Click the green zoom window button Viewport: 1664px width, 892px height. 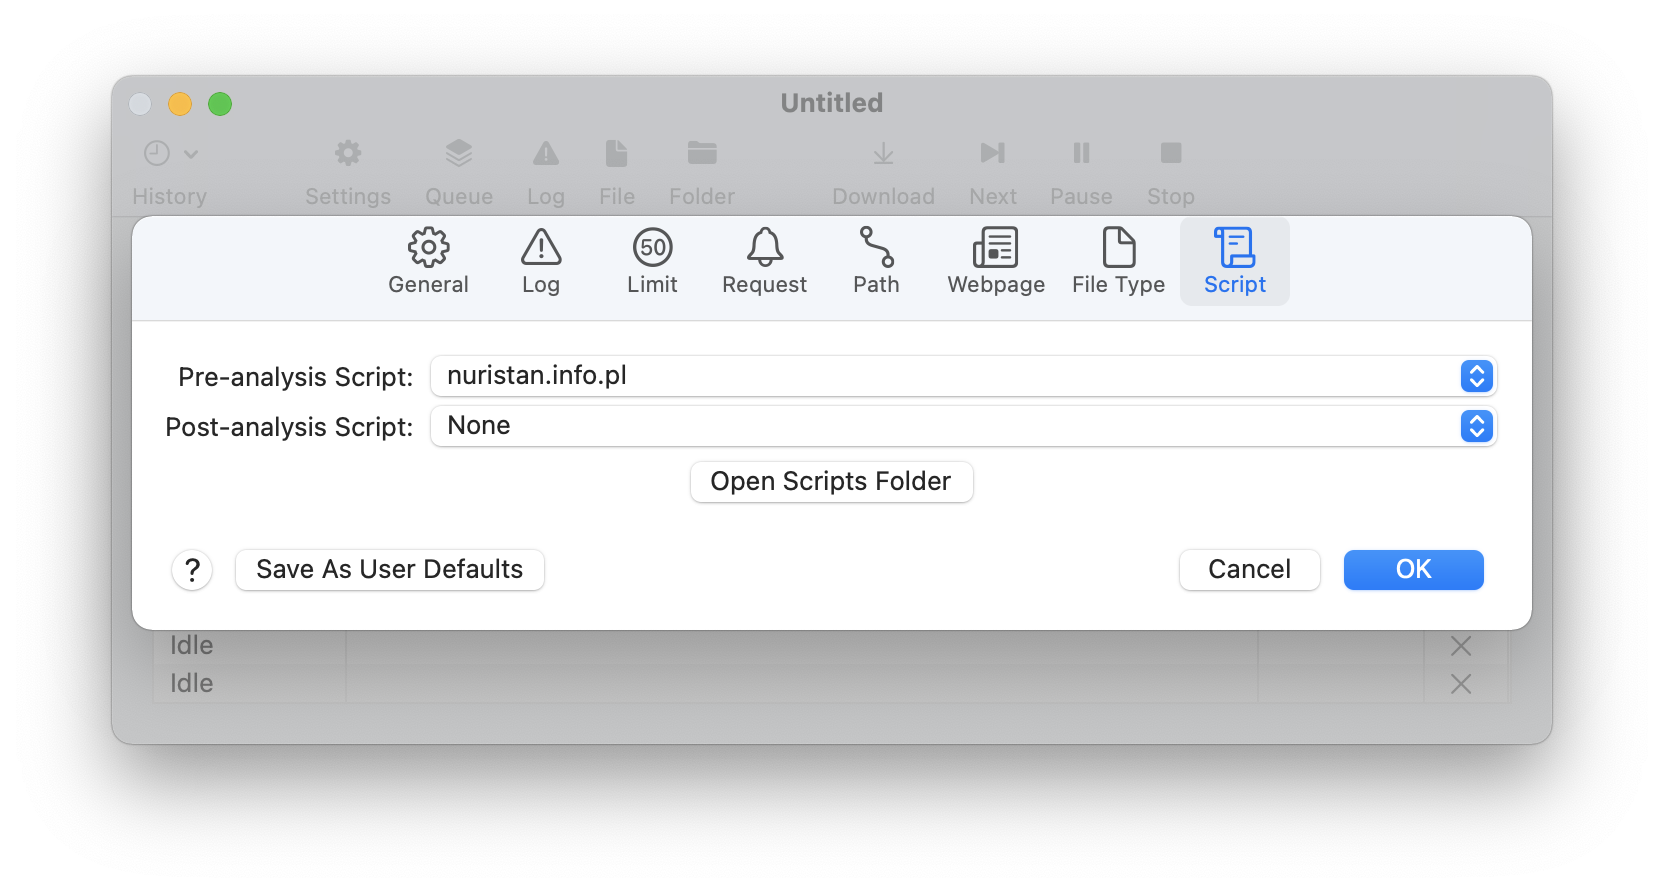220,104
